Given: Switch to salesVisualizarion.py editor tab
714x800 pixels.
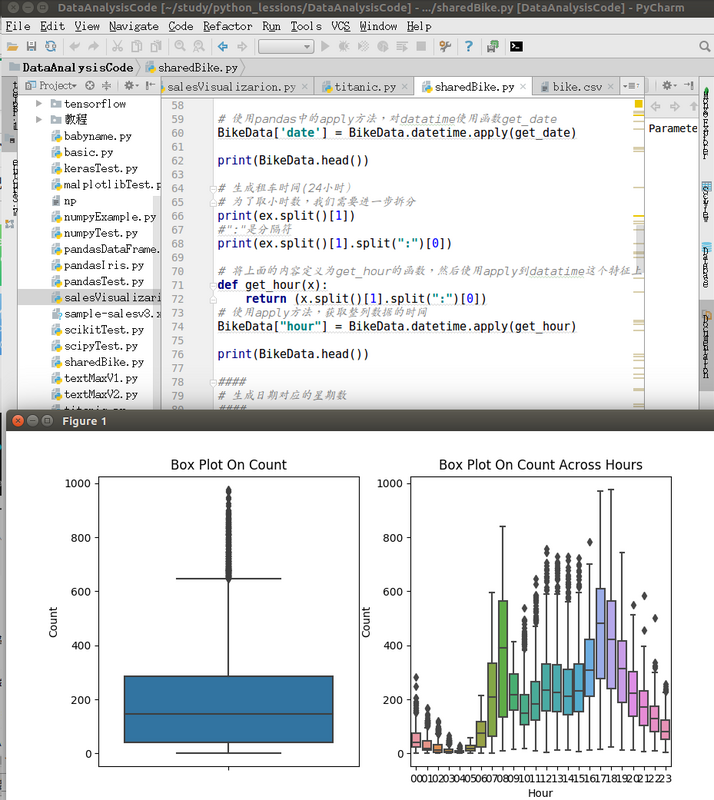Looking at the screenshot, I should pyautogui.click(x=232, y=87).
